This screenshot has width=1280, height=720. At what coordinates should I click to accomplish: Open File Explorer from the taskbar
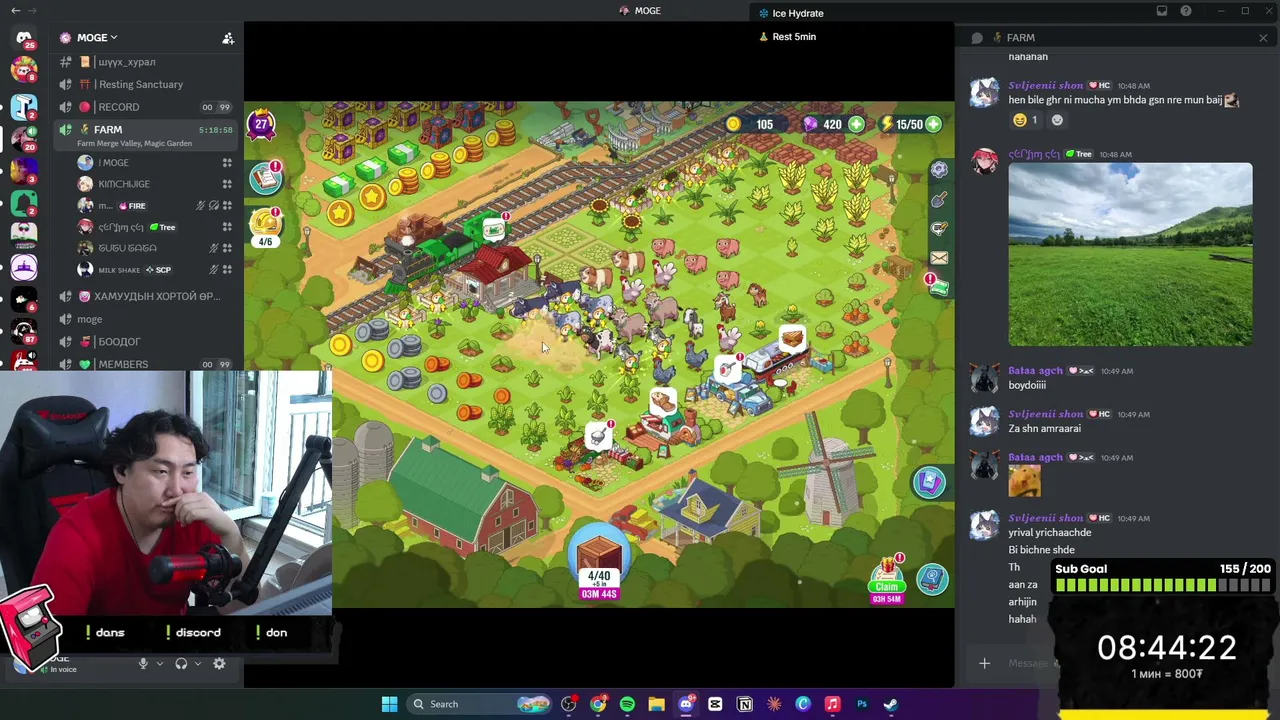pos(656,704)
